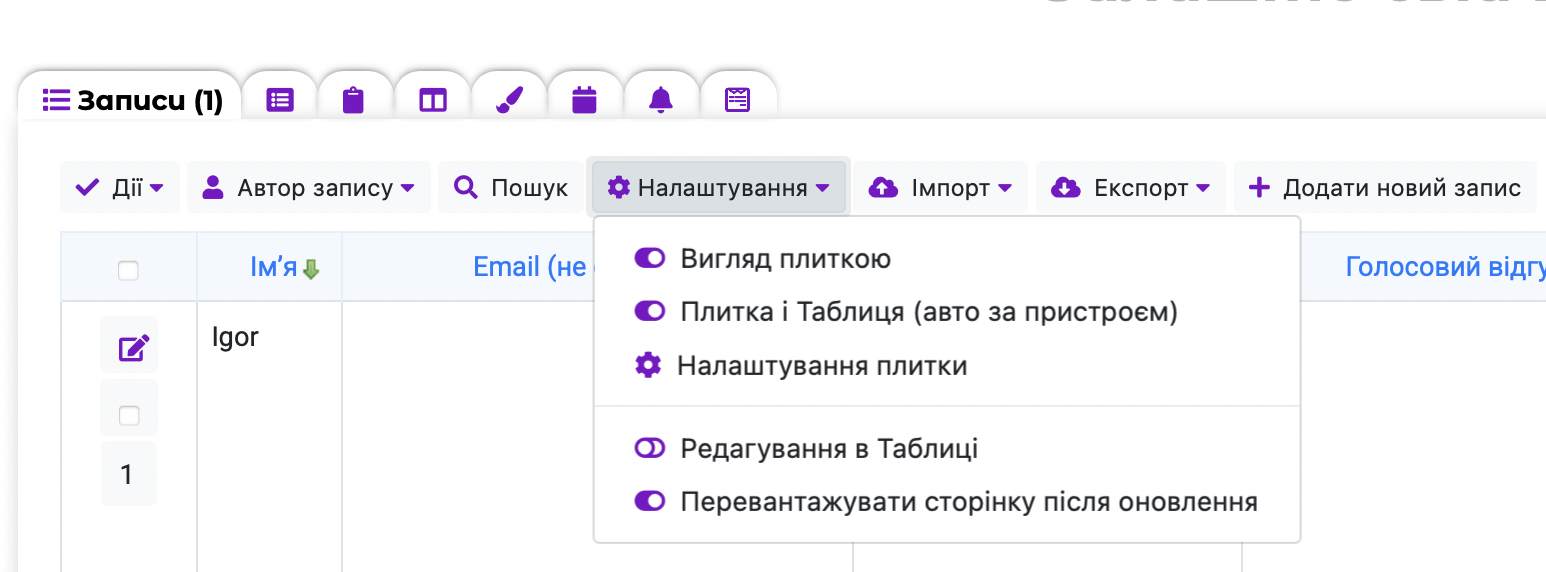
Task: Open the list view tab icon
Action: click(x=280, y=100)
